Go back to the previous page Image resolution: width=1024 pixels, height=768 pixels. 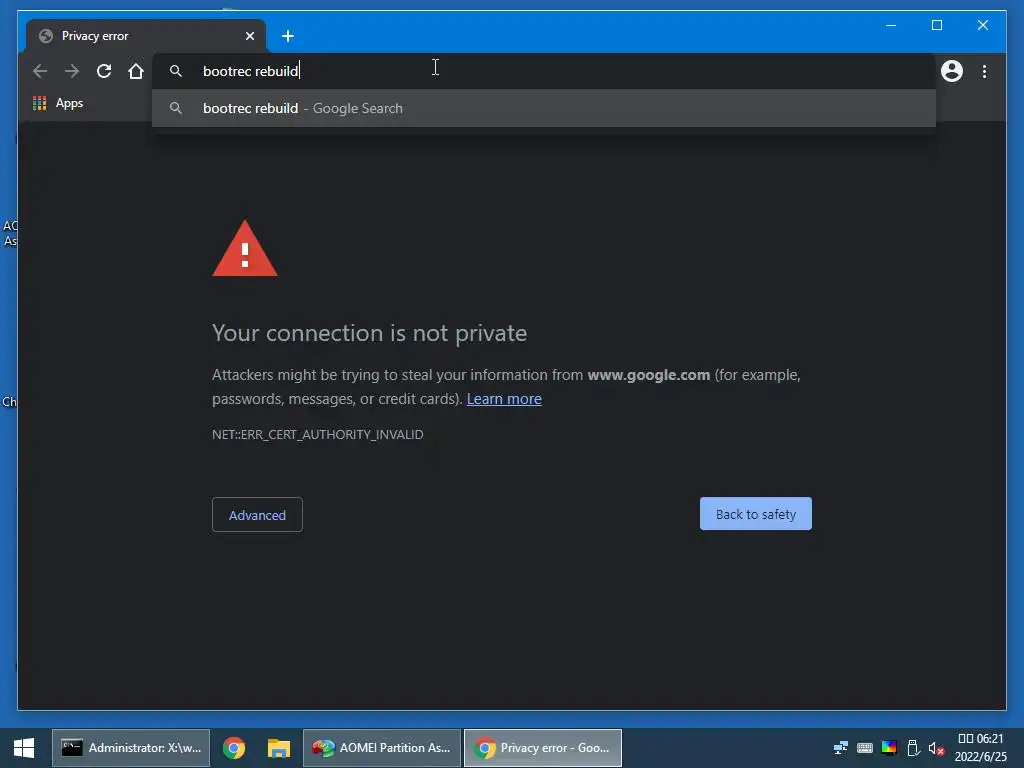(40, 71)
